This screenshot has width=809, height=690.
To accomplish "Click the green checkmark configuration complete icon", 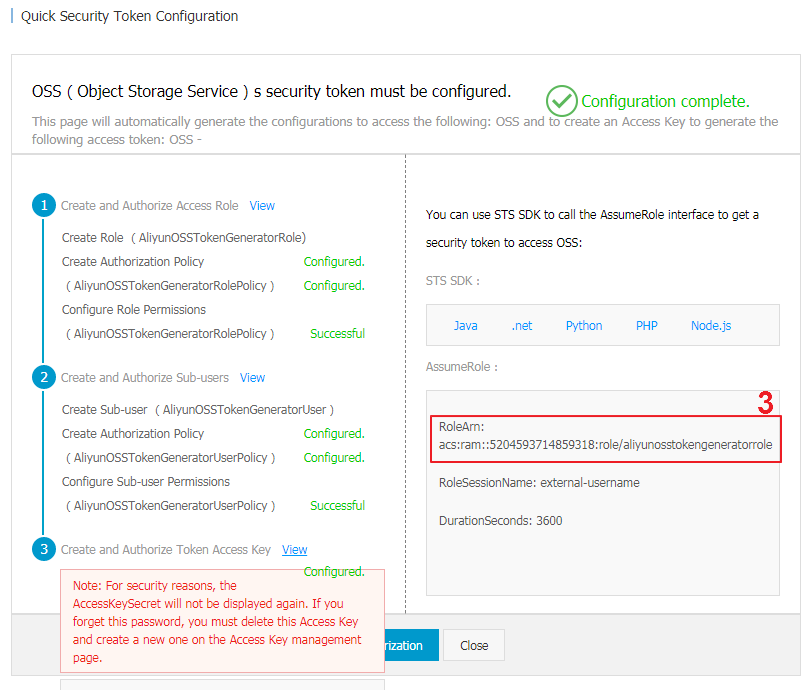I will [x=561, y=101].
